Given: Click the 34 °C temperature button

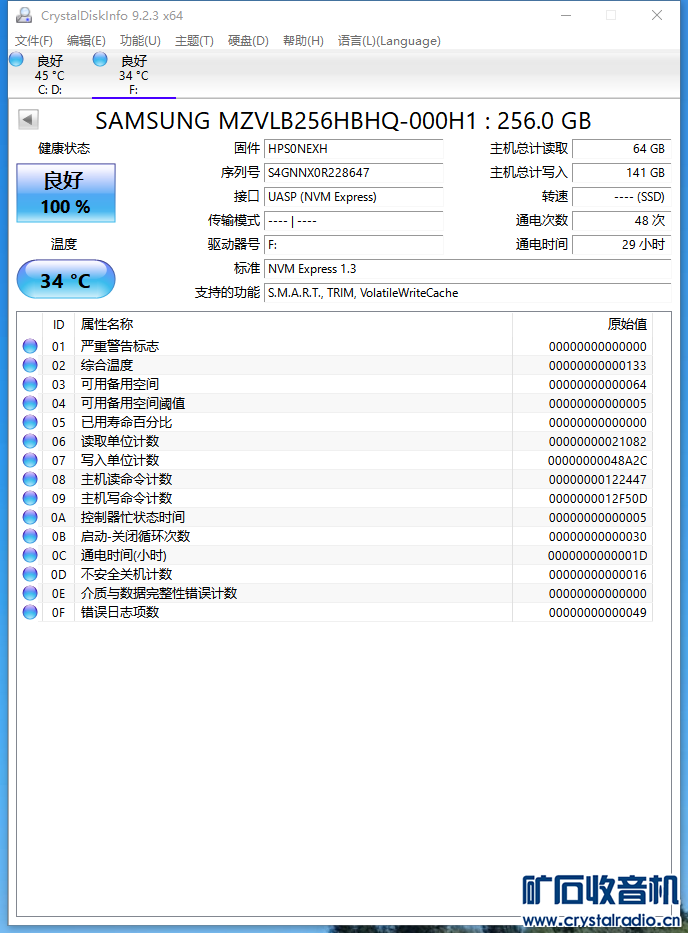Looking at the screenshot, I should pos(66,279).
